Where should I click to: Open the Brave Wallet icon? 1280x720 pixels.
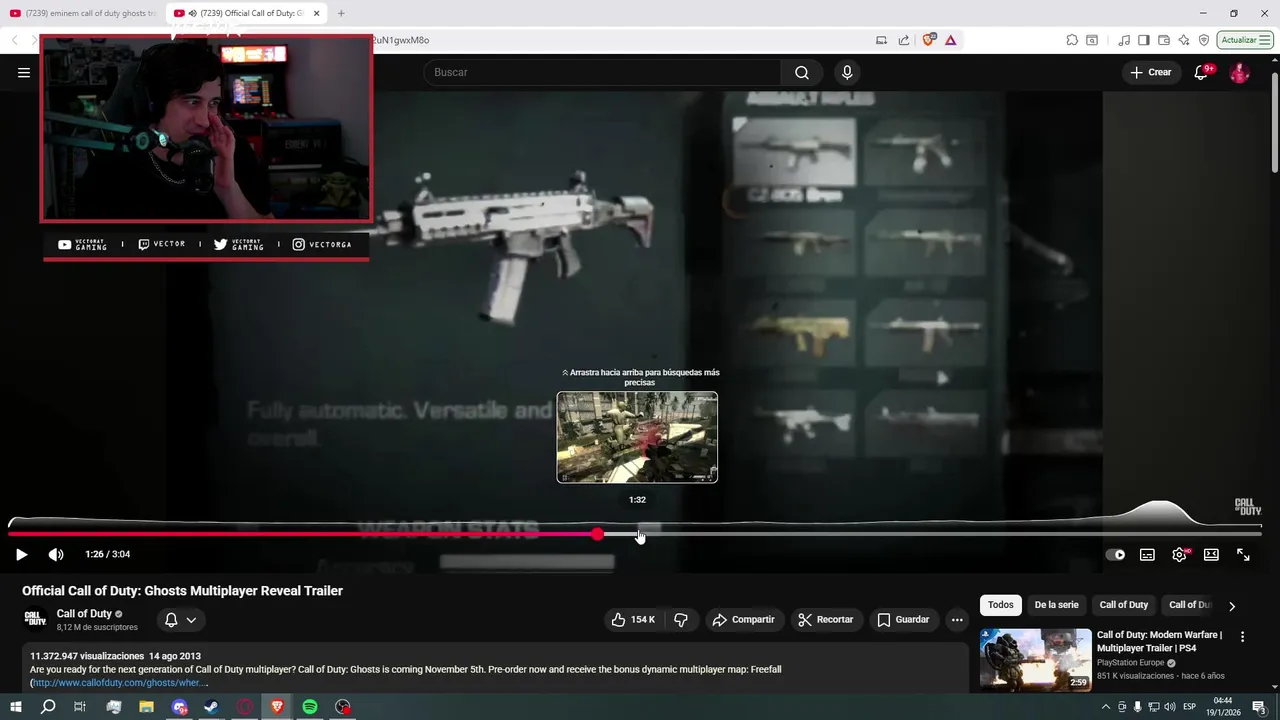click(1164, 40)
